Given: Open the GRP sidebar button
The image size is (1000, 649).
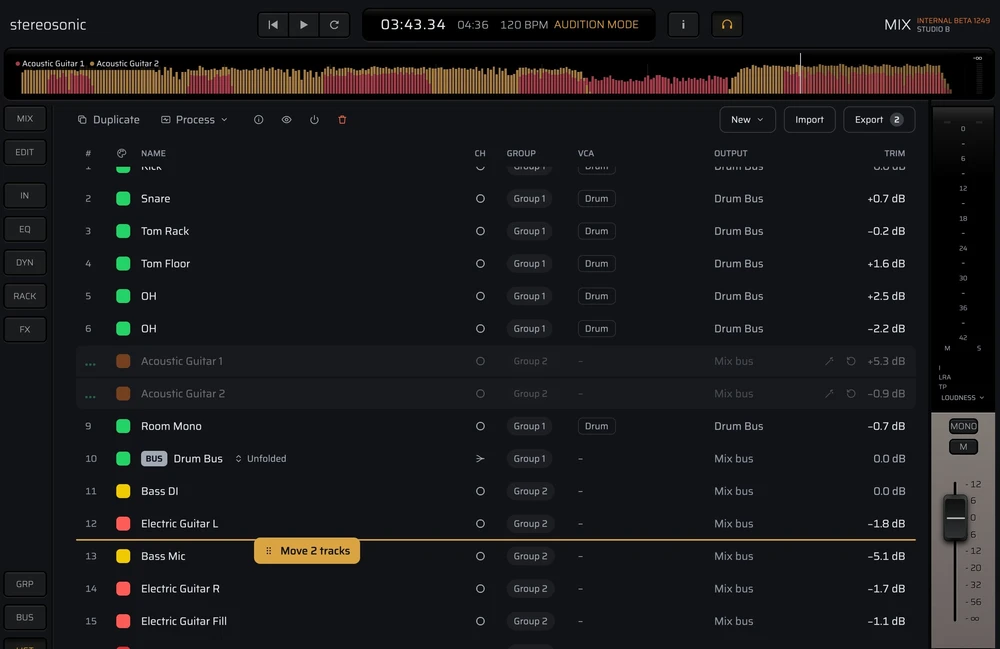Looking at the screenshot, I should (x=25, y=584).
